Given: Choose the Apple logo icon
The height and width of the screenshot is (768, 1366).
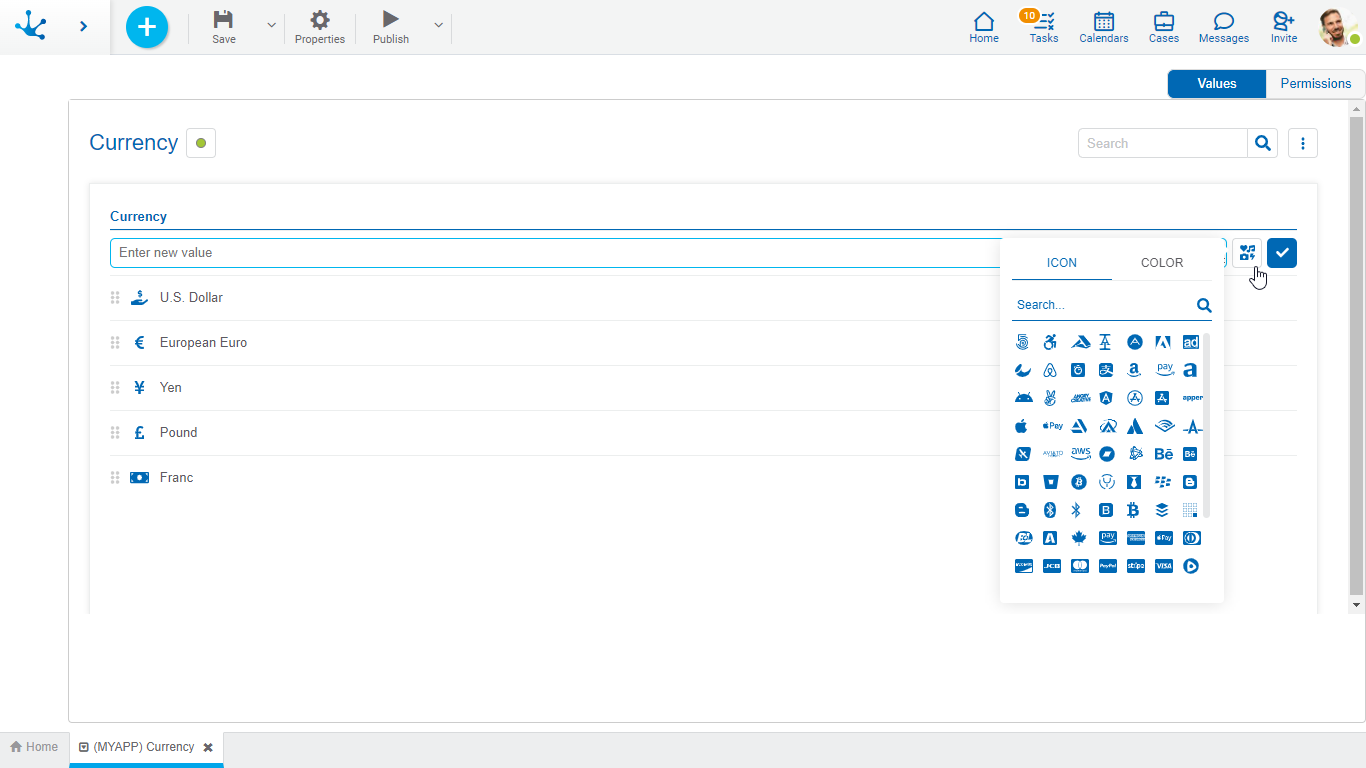Looking at the screenshot, I should 1022,426.
